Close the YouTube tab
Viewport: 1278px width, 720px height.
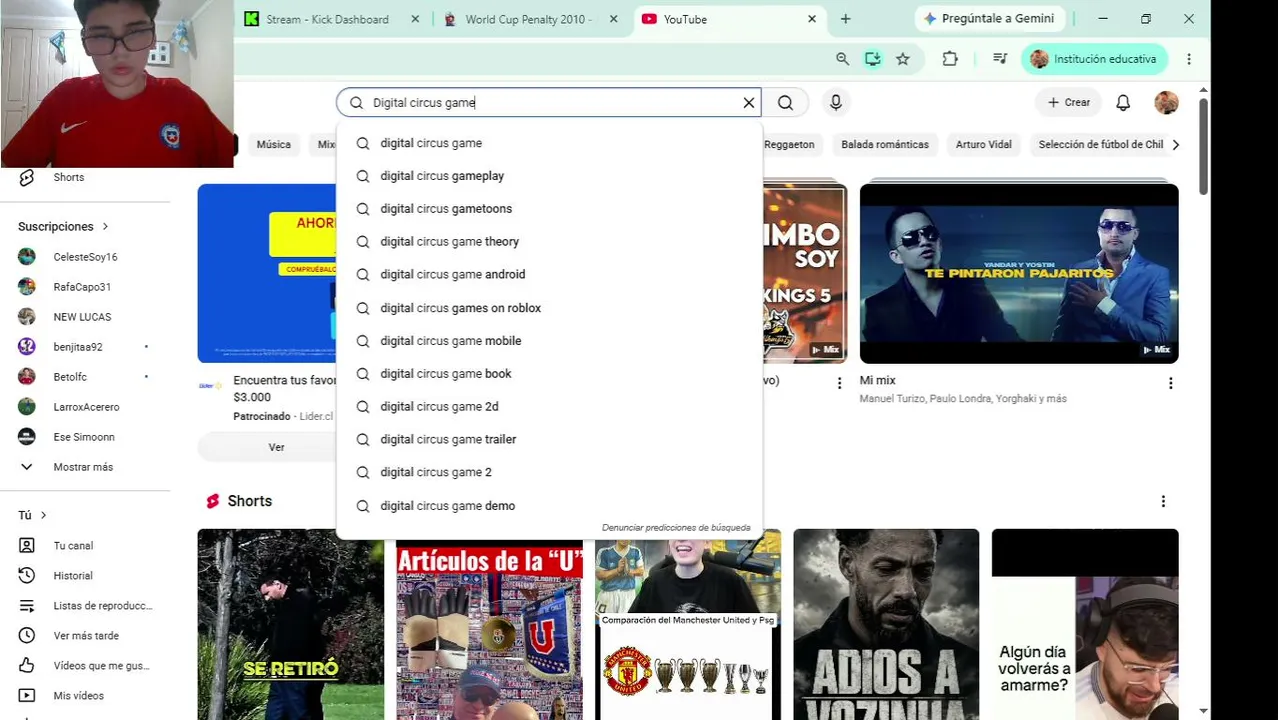(x=812, y=19)
